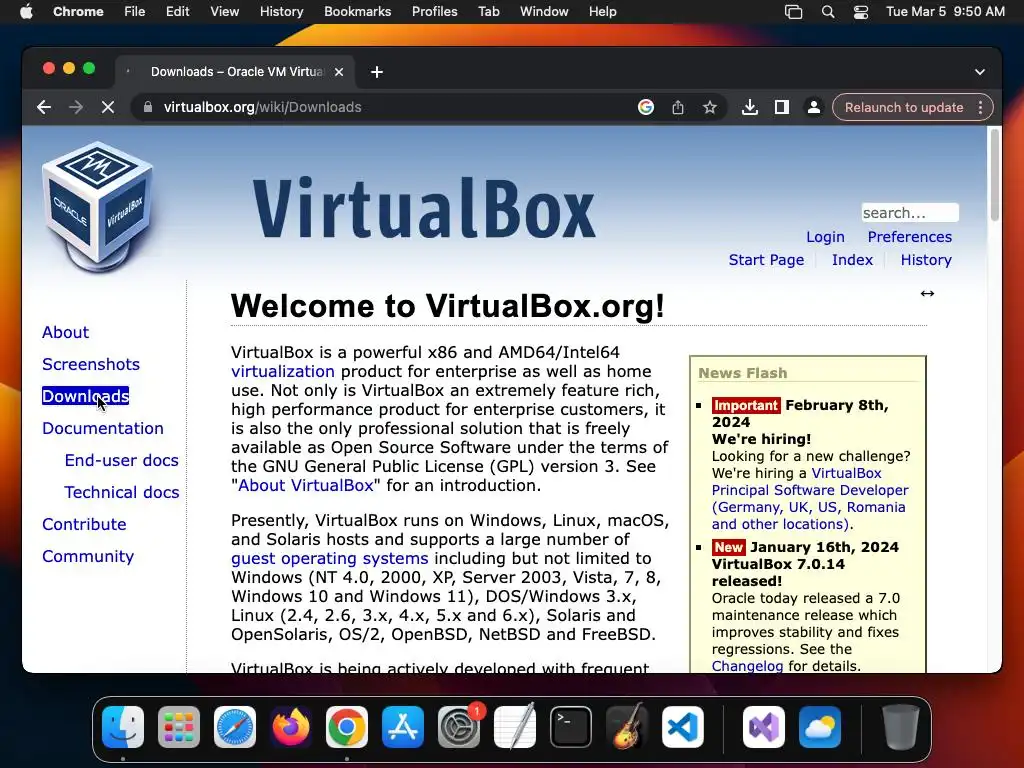Click the Chrome icon in the dock
The width and height of the screenshot is (1024, 768).
pyautogui.click(x=347, y=726)
